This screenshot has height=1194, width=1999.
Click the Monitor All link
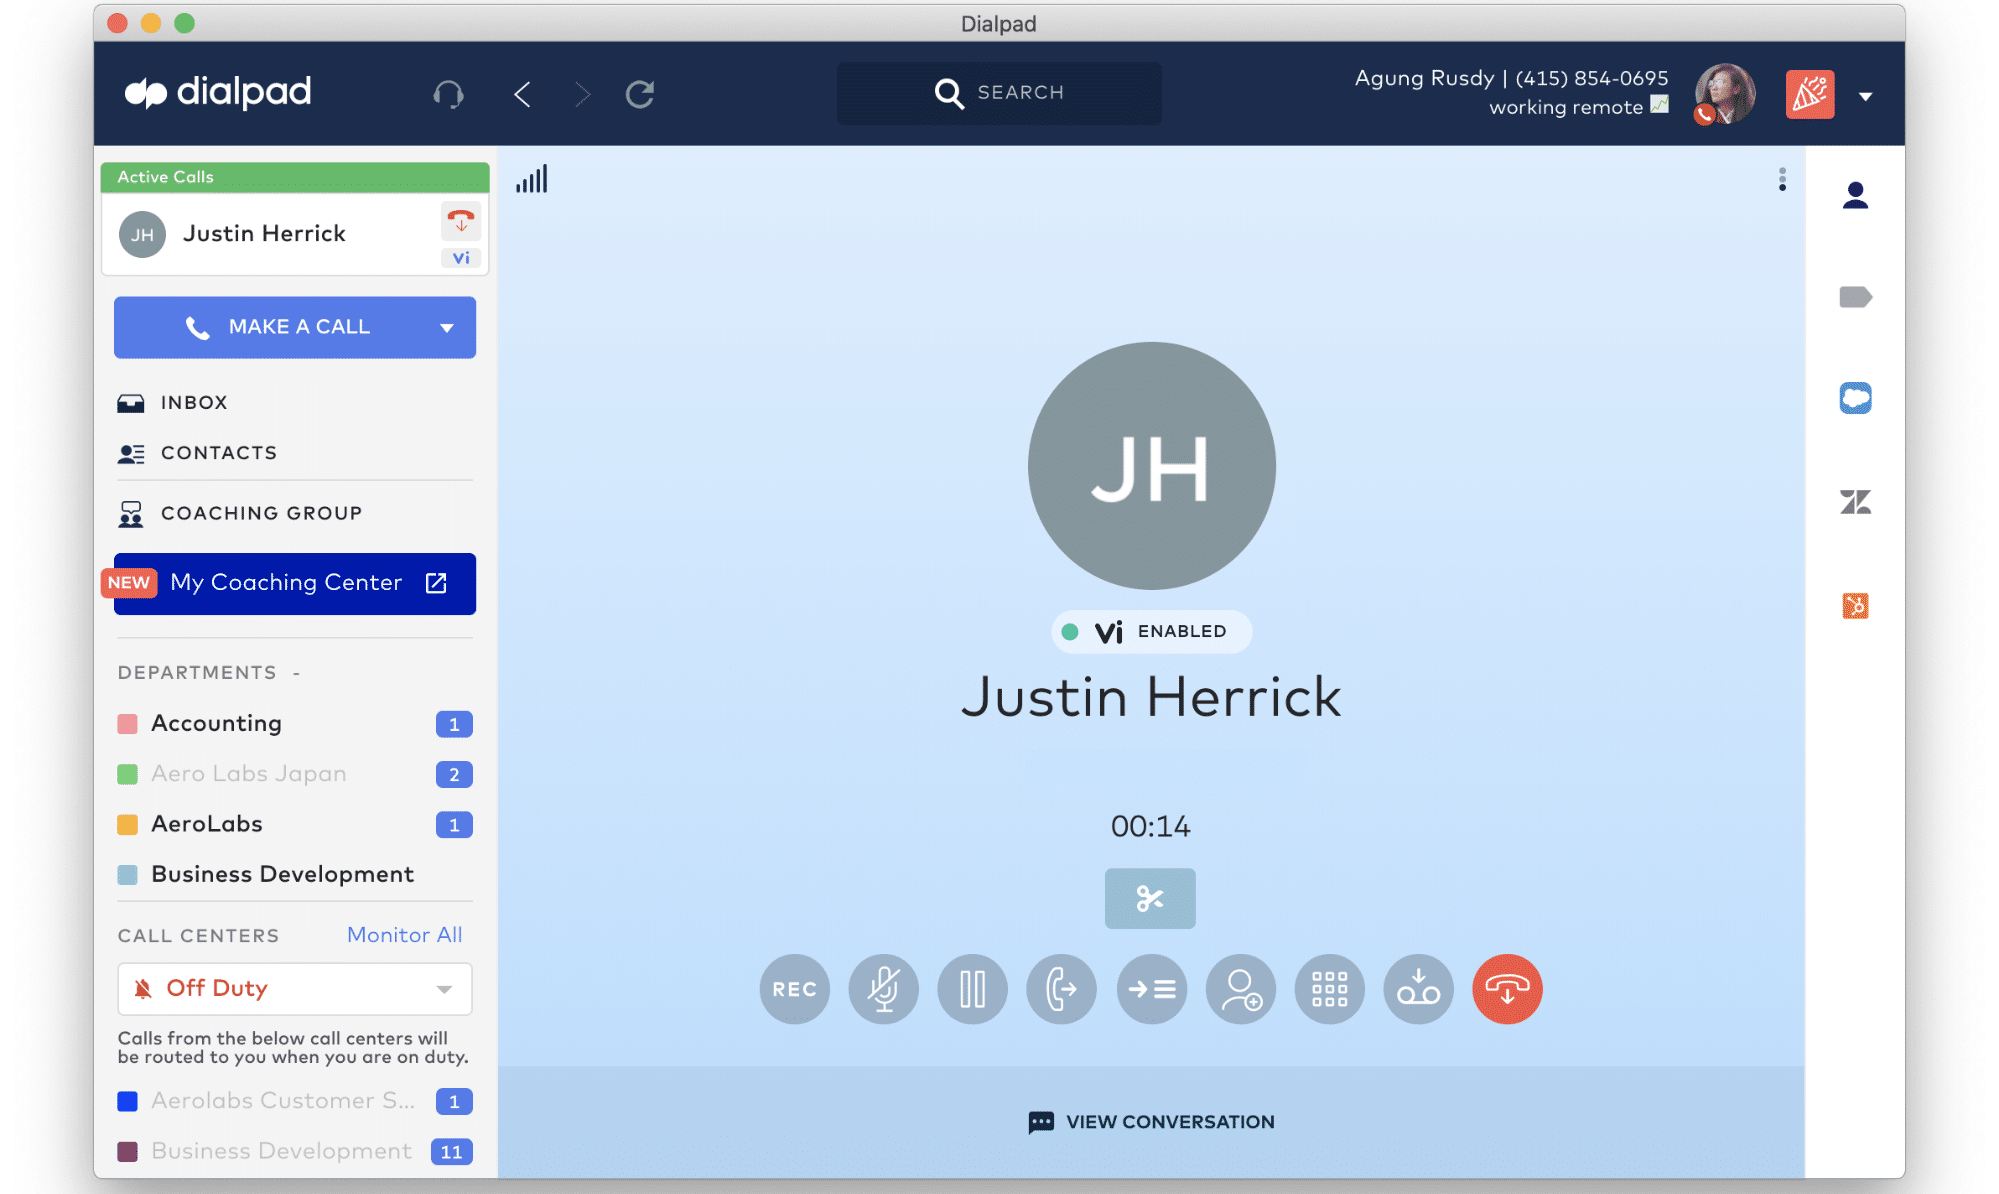404,935
